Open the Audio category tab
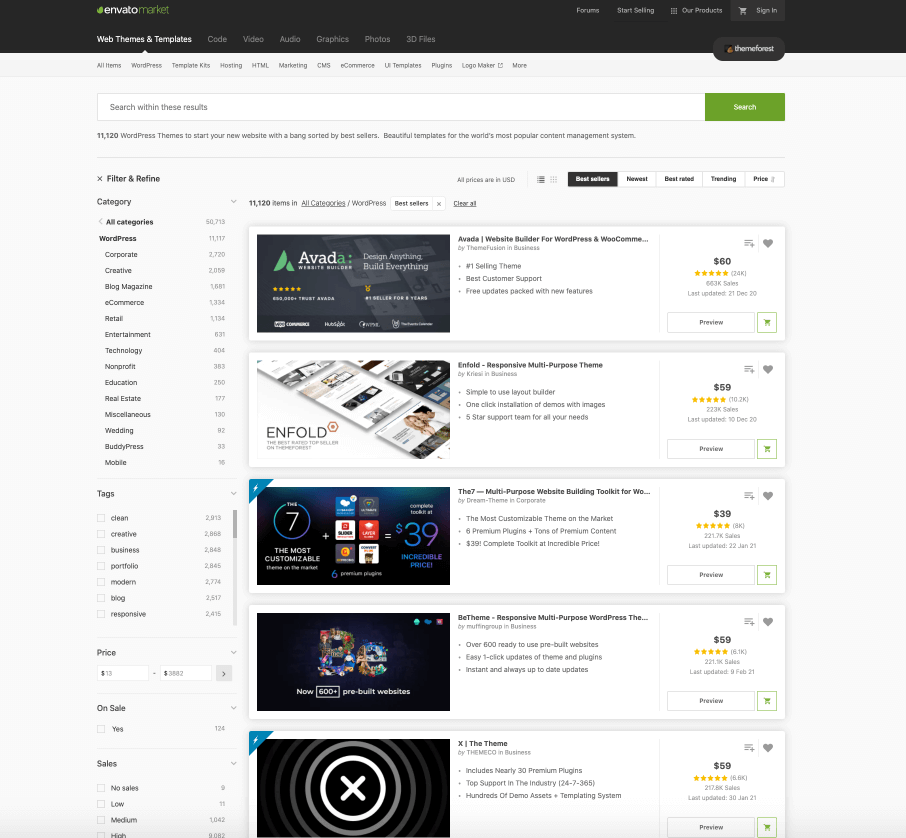The width and height of the screenshot is (906, 838). pyautogui.click(x=290, y=39)
